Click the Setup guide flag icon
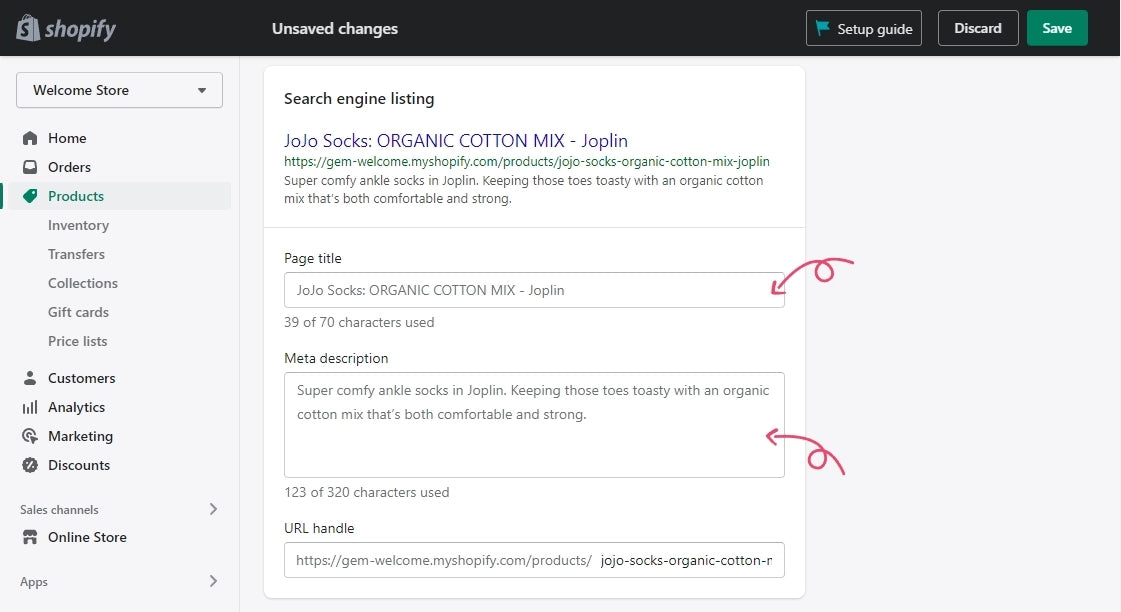The height and width of the screenshot is (612, 1121). 822,28
